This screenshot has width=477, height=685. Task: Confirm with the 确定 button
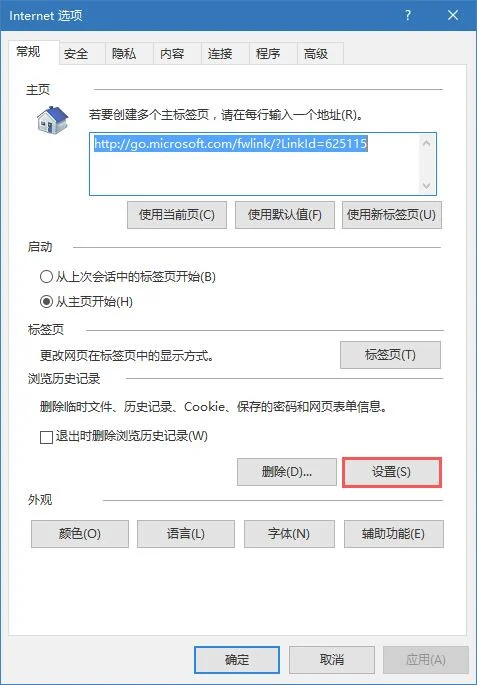(x=237, y=659)
